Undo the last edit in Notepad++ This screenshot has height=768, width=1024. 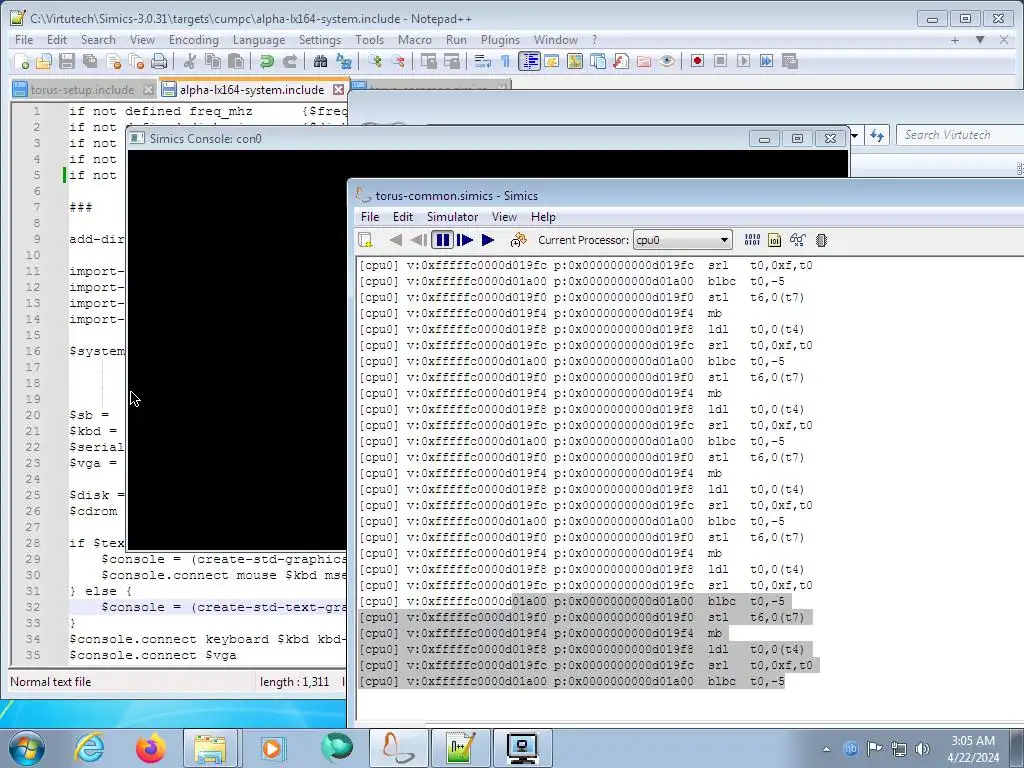pos(266,61)
